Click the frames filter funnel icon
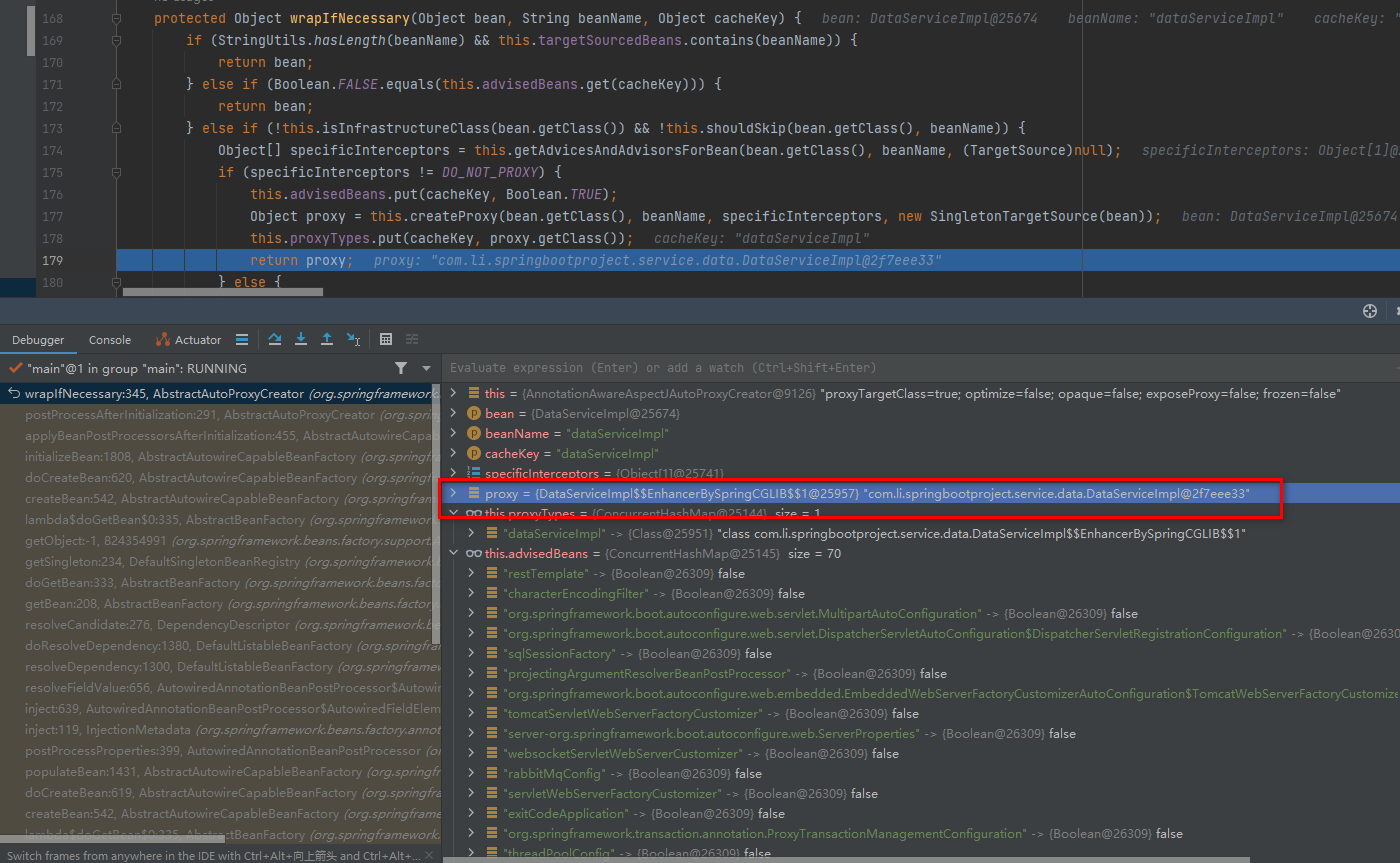 (401, 368)
